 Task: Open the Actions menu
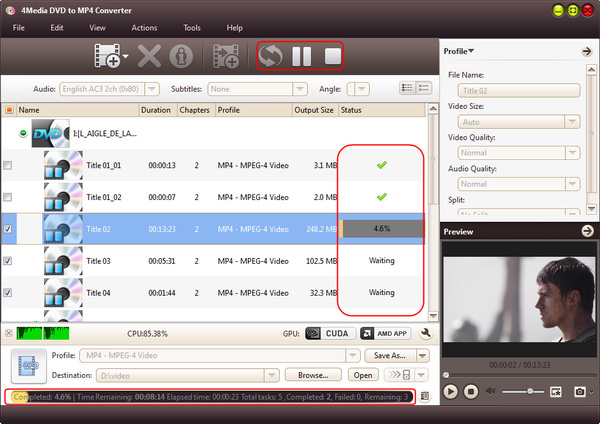tap(143, 27)
